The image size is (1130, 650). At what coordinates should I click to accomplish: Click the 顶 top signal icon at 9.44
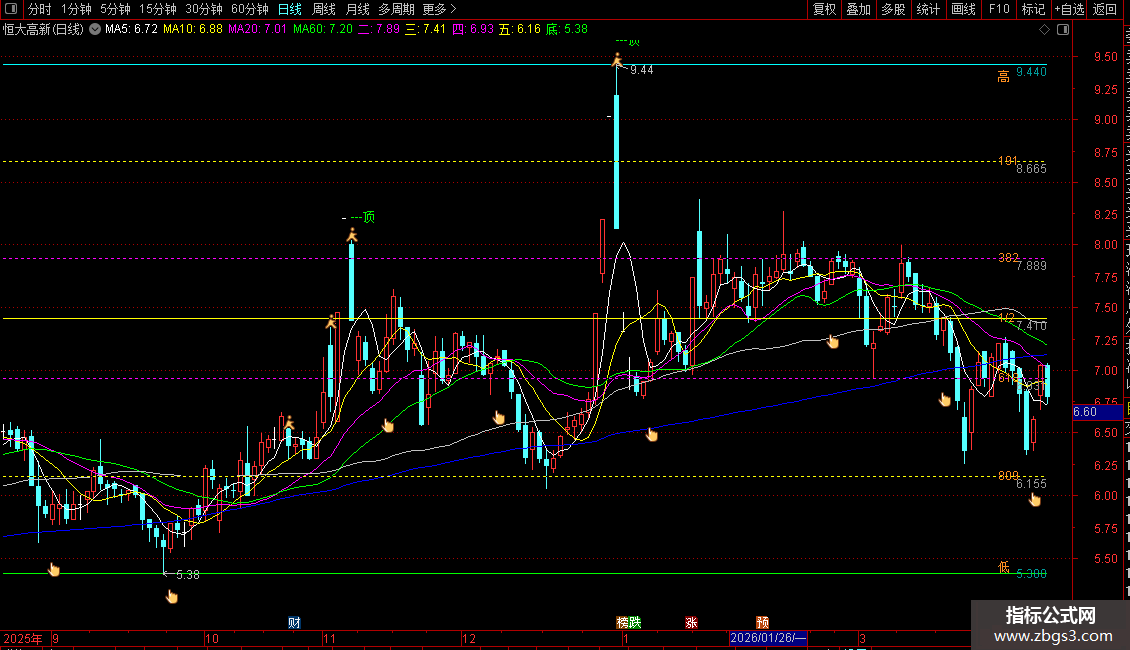click(x=617, y=60)
